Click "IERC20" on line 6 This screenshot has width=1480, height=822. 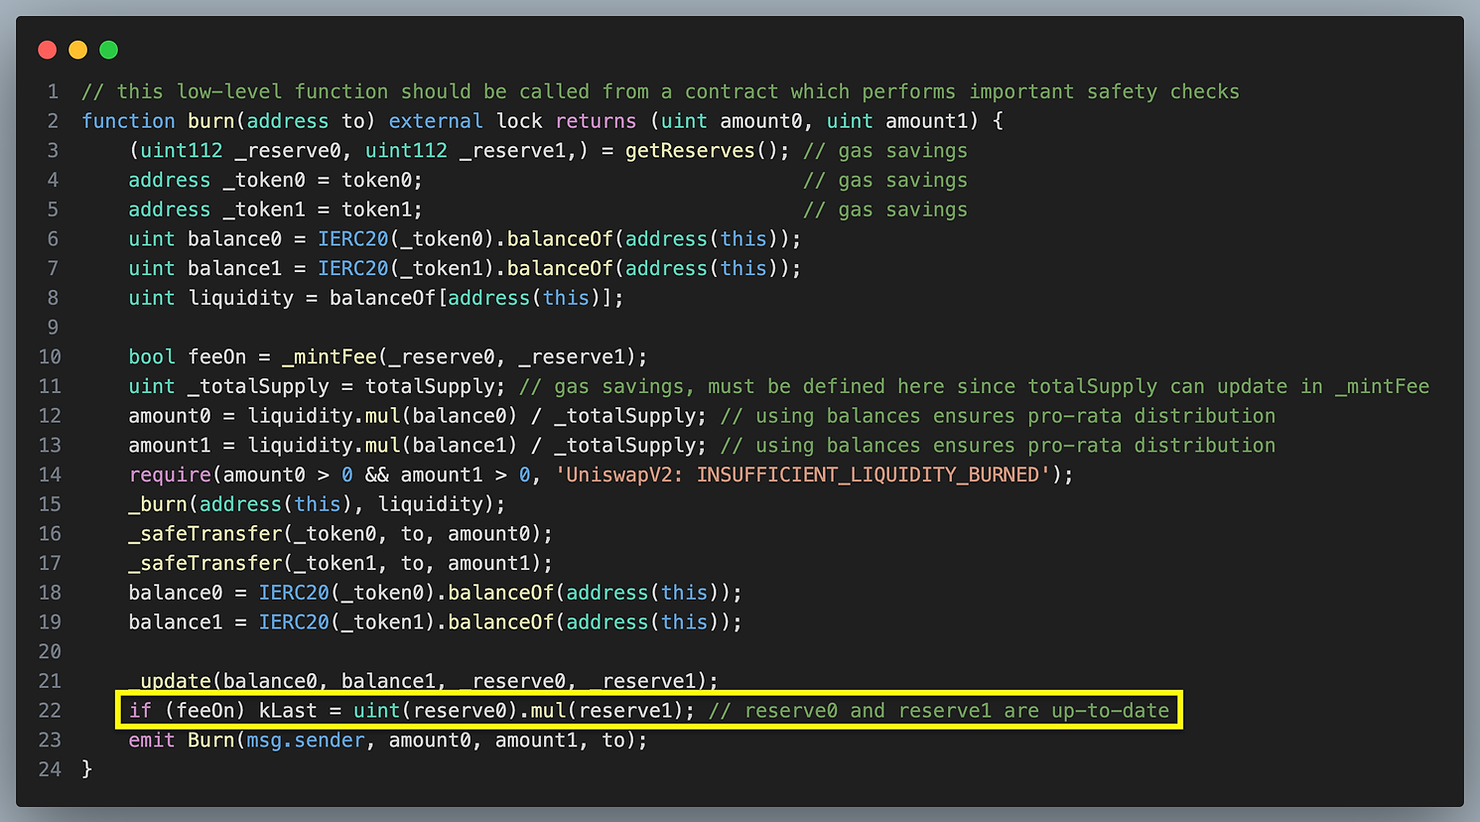[353, 239]
